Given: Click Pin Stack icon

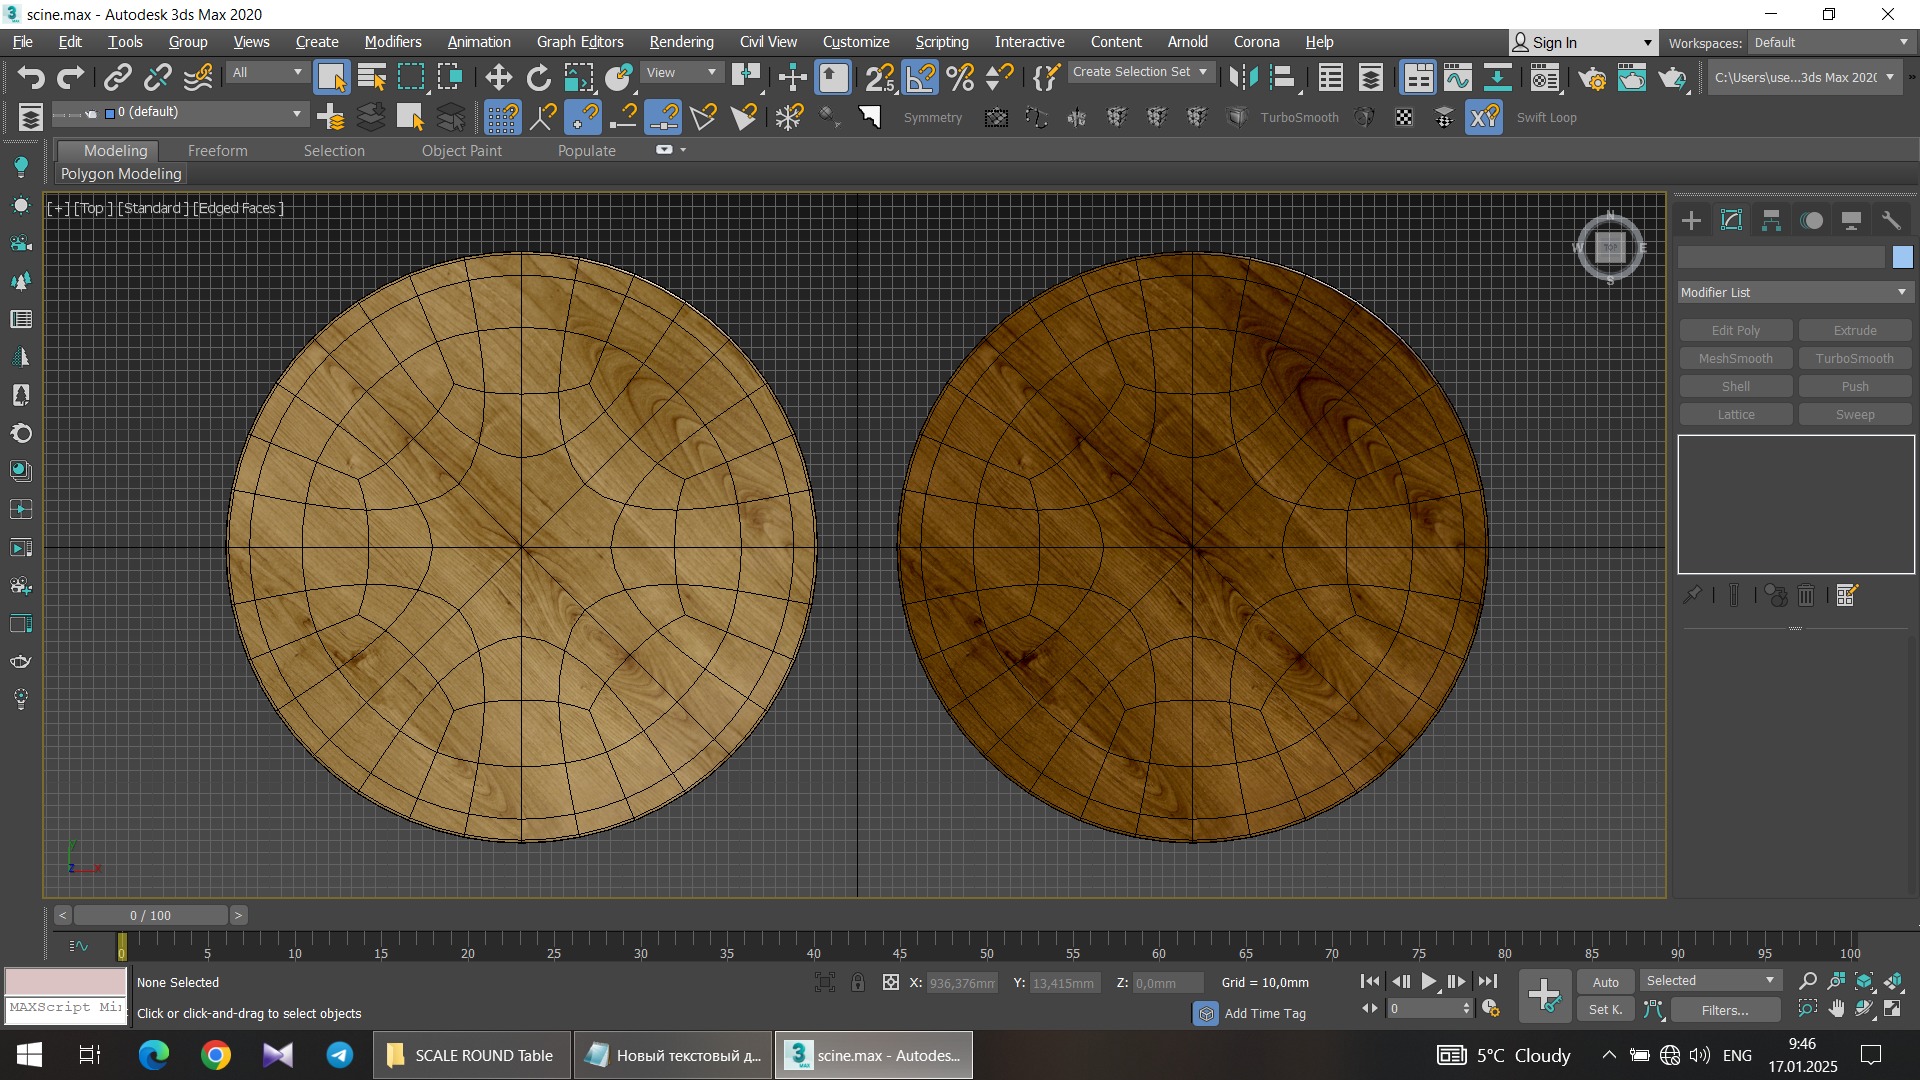Looking at the screenshot, I should tap(1692, 595).
